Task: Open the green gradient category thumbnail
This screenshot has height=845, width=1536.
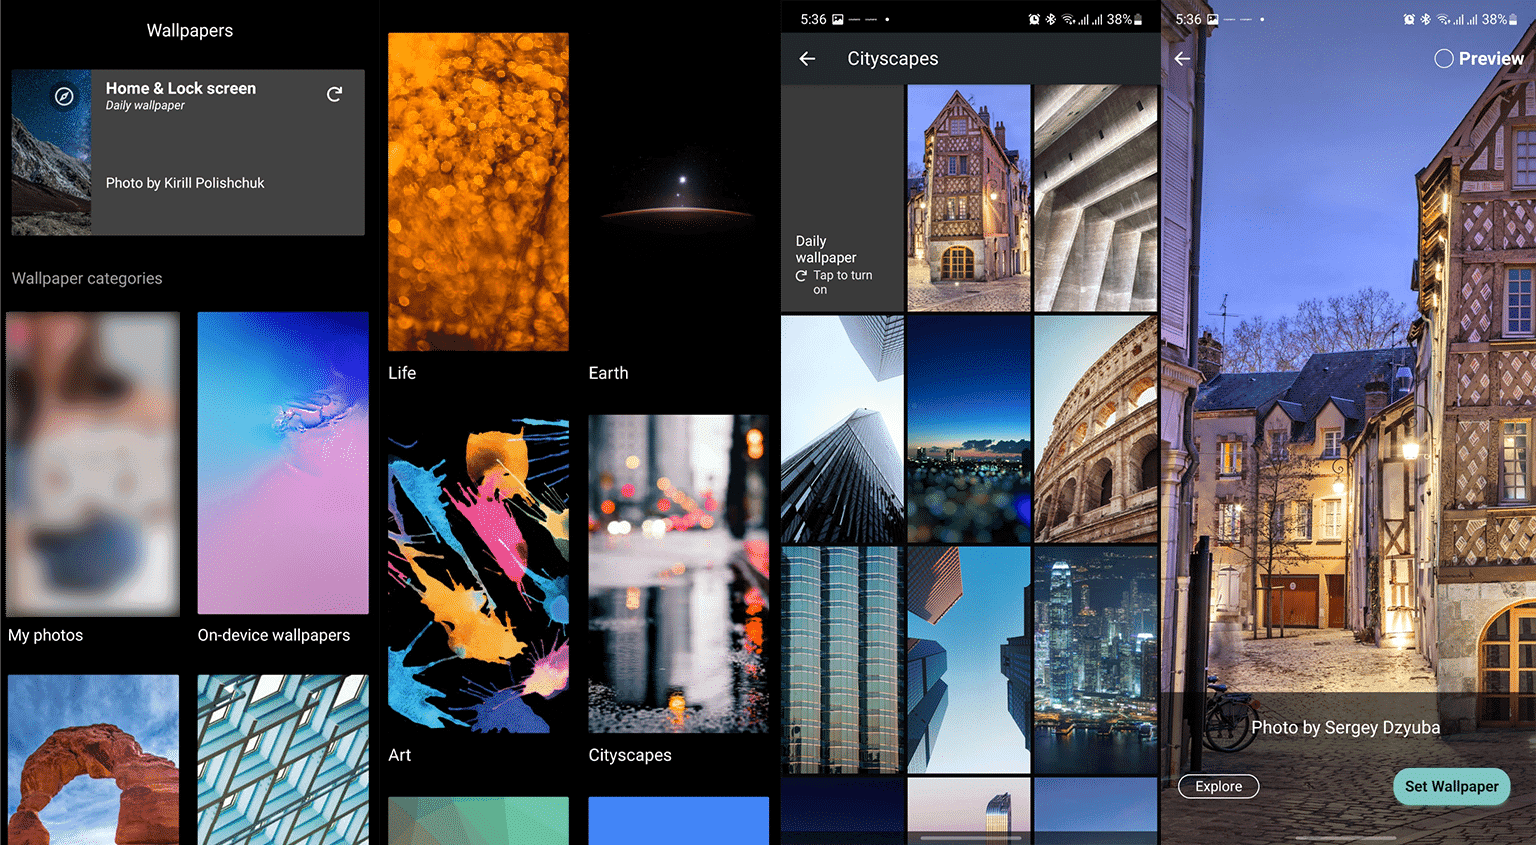Action: [478, 821]
